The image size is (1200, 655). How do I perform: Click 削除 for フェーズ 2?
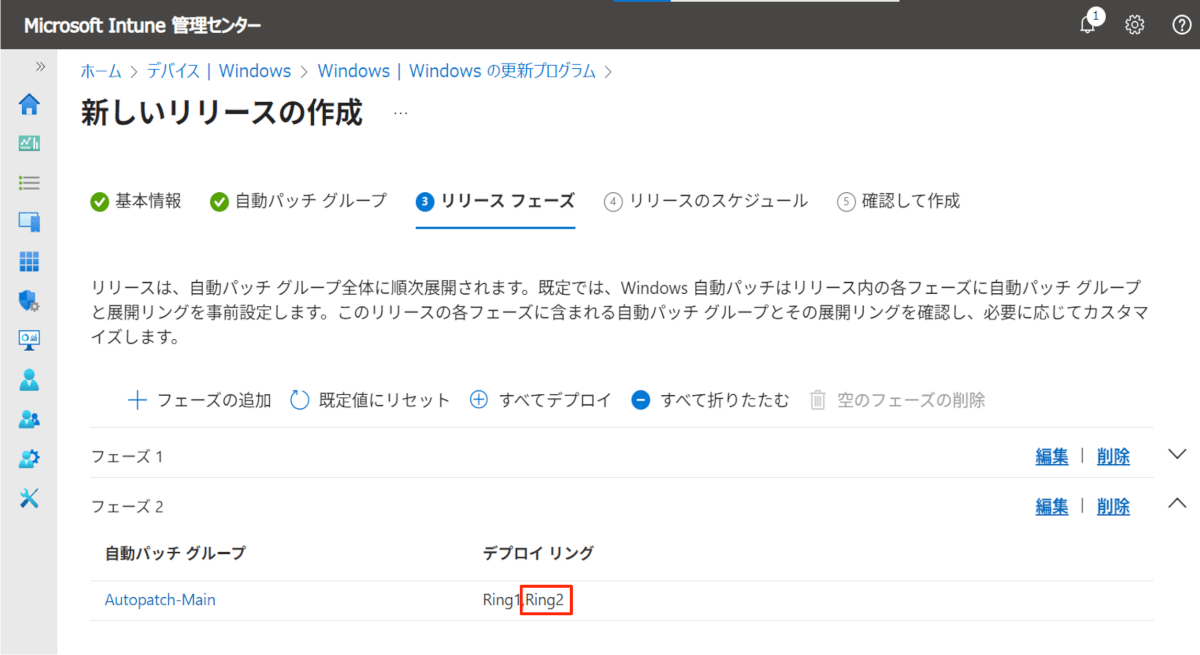(1113, 506)
